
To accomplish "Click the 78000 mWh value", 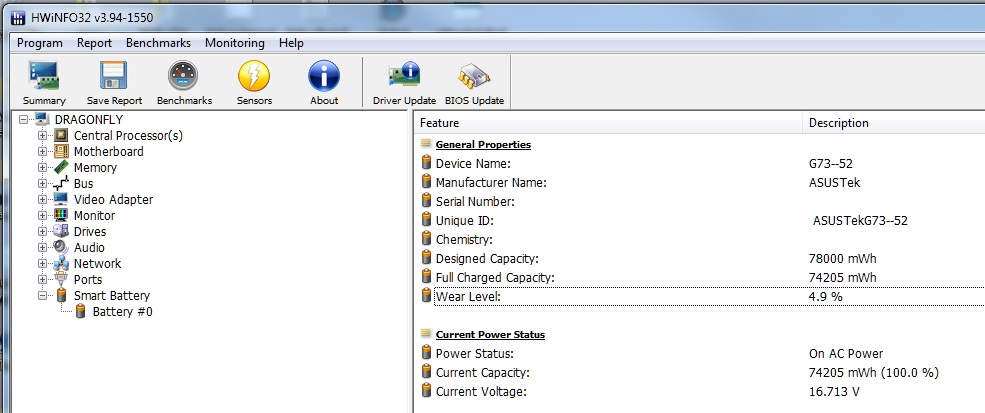I will [x=842, y=258].
